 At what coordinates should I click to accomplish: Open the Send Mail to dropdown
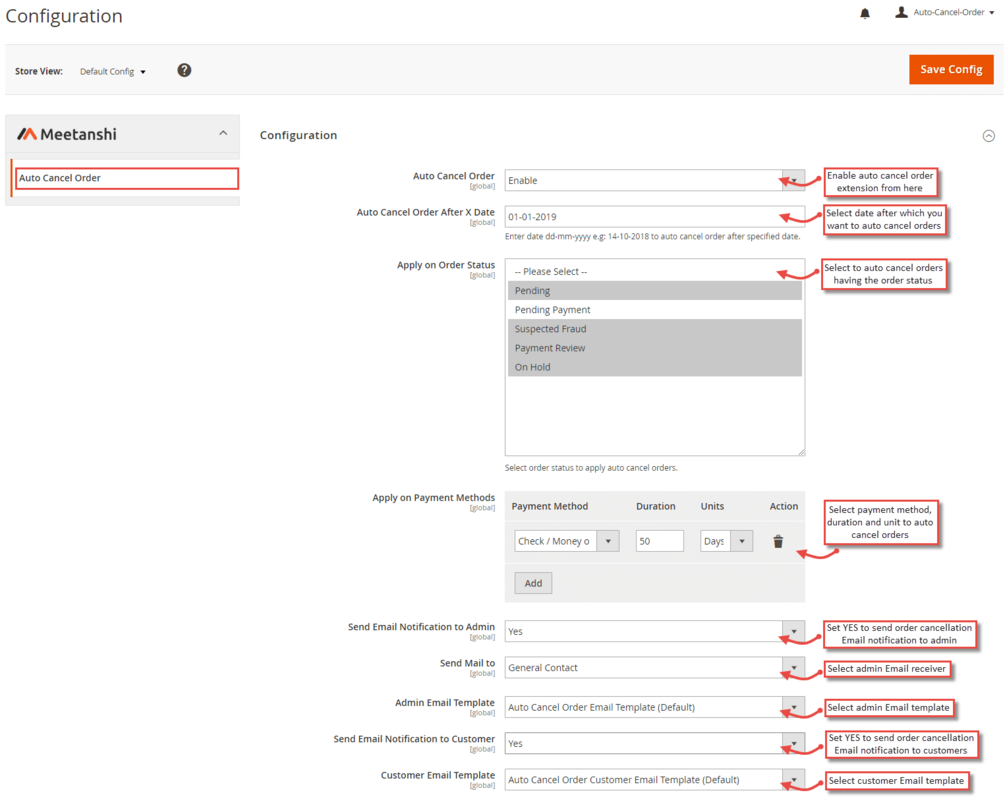click(x=654, y=667)
